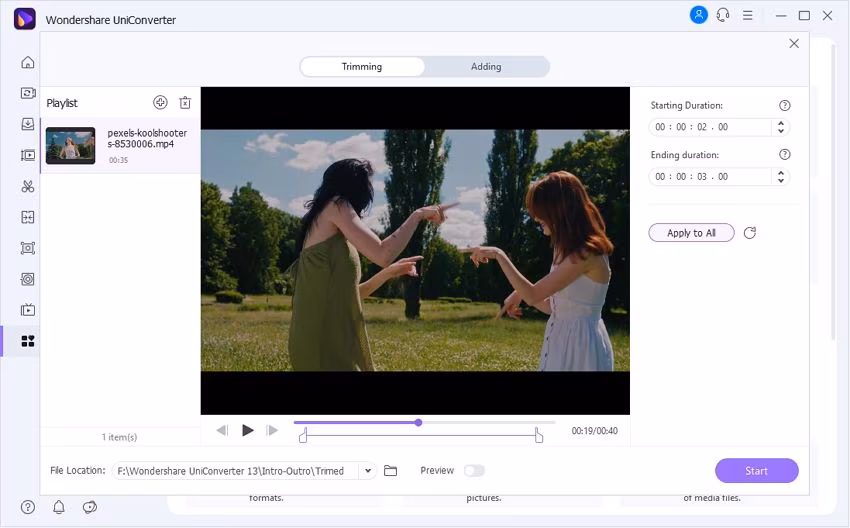Click the 00:35 duration under the file name
The image size is (850, 528).
[118, 160]
